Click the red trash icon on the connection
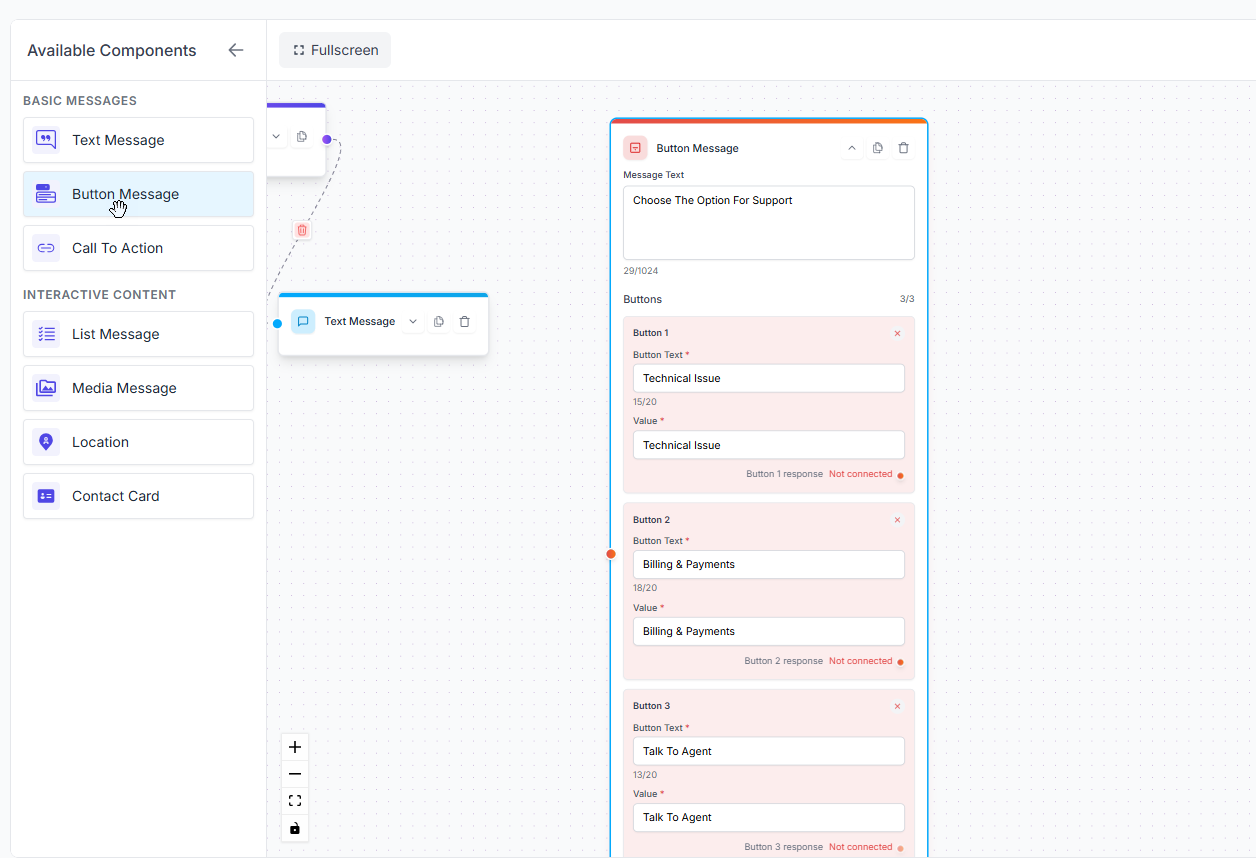Screen dimensions: 1256x858 (301, 230)
